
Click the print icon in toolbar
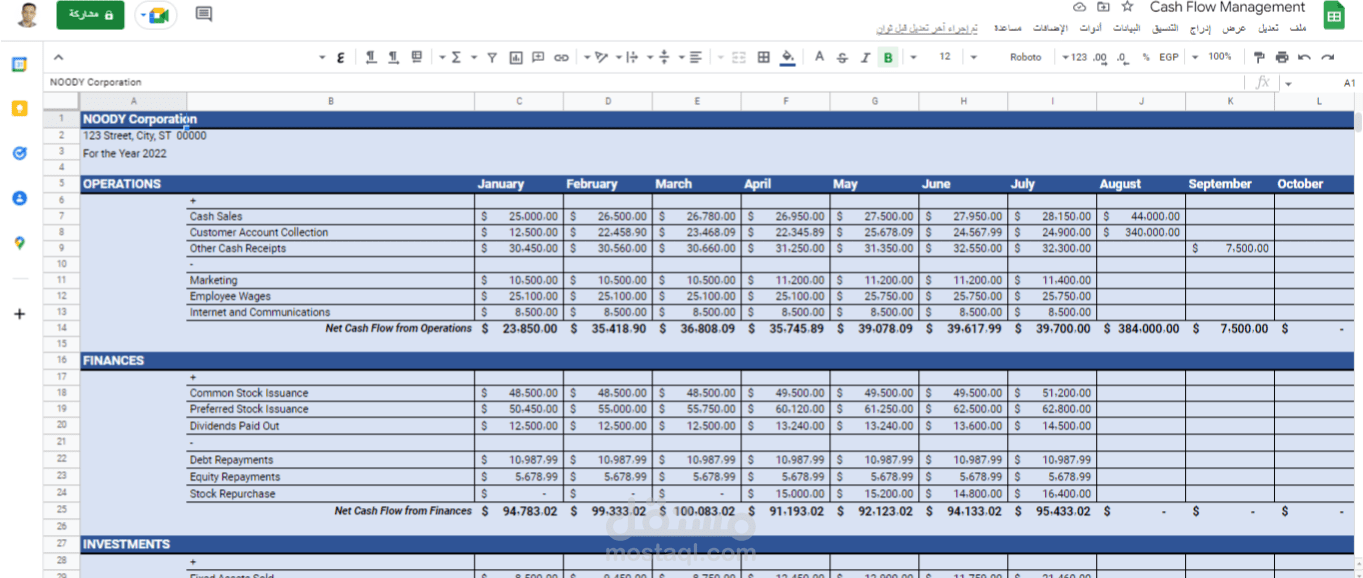tap(1281, 57)
